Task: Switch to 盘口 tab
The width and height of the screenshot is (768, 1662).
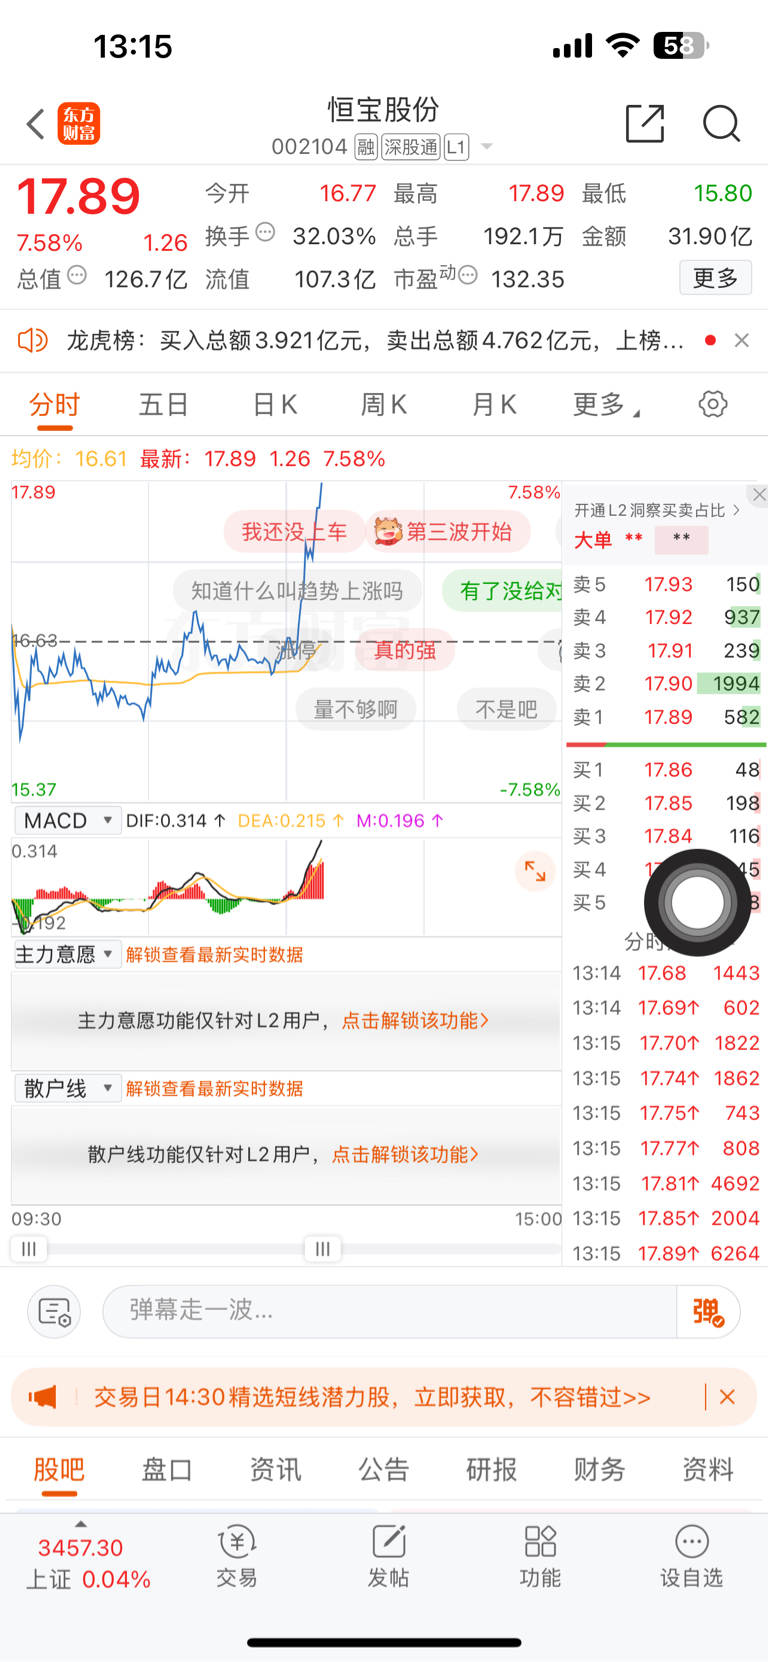Action: 167,1470
